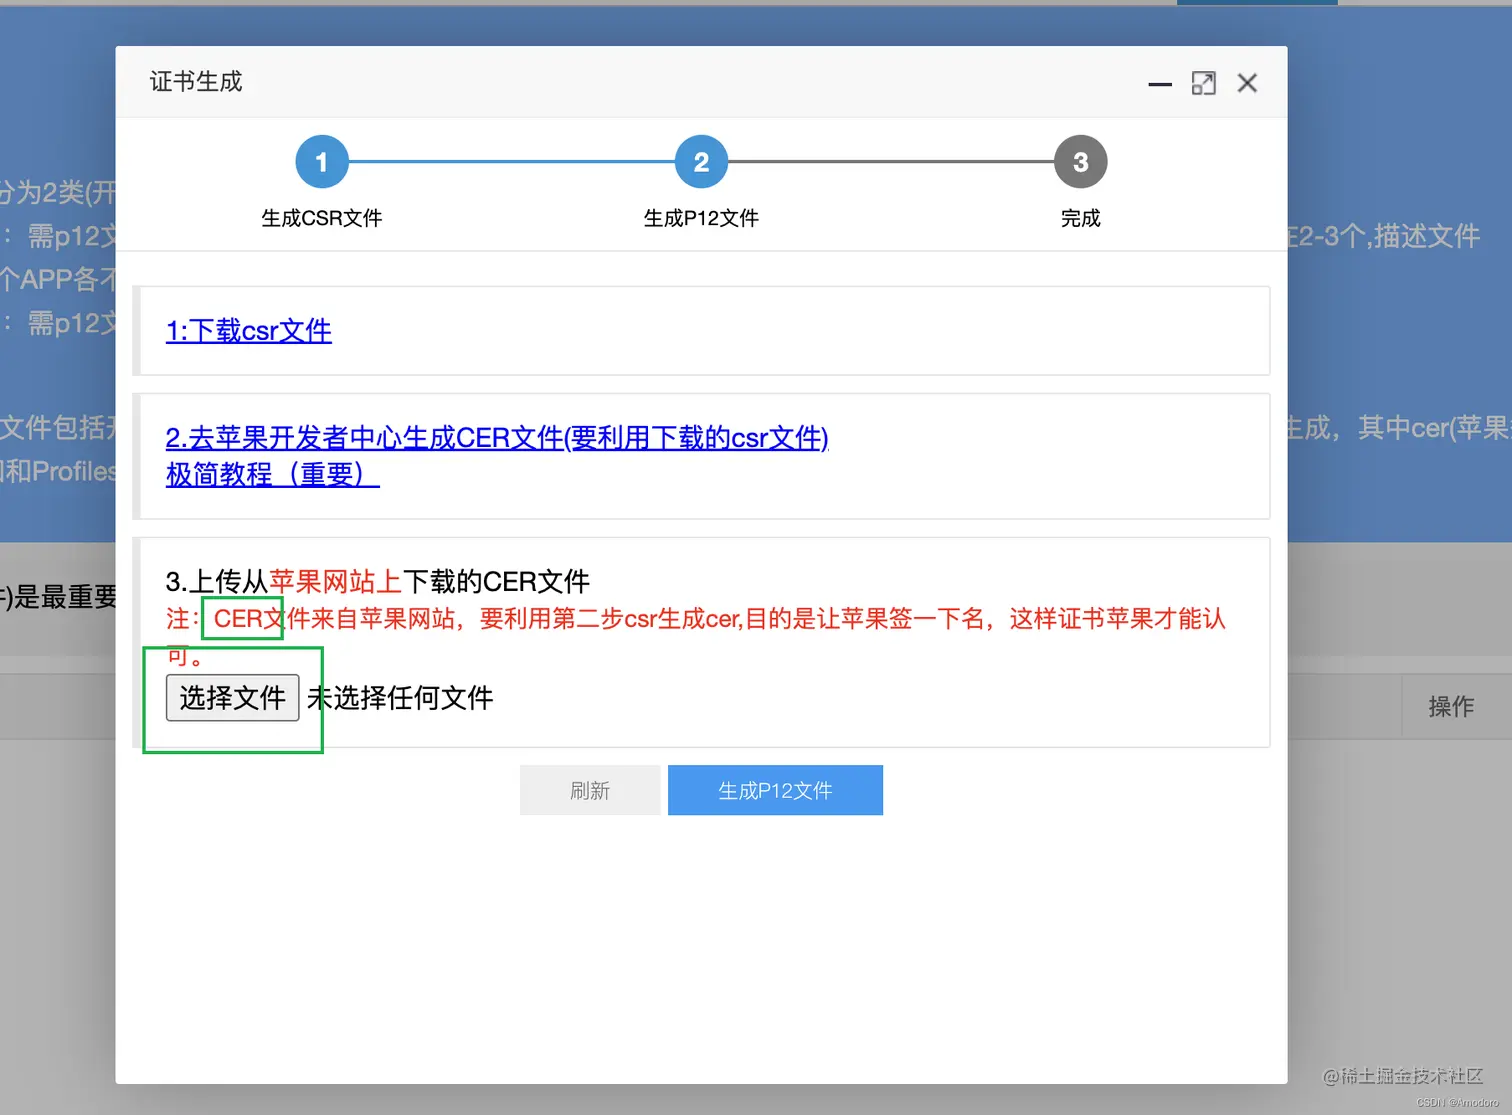This screenshot has width=1512, height=1115.
Task: Select step 3 完成 circle
Action: coord(1081,161)
